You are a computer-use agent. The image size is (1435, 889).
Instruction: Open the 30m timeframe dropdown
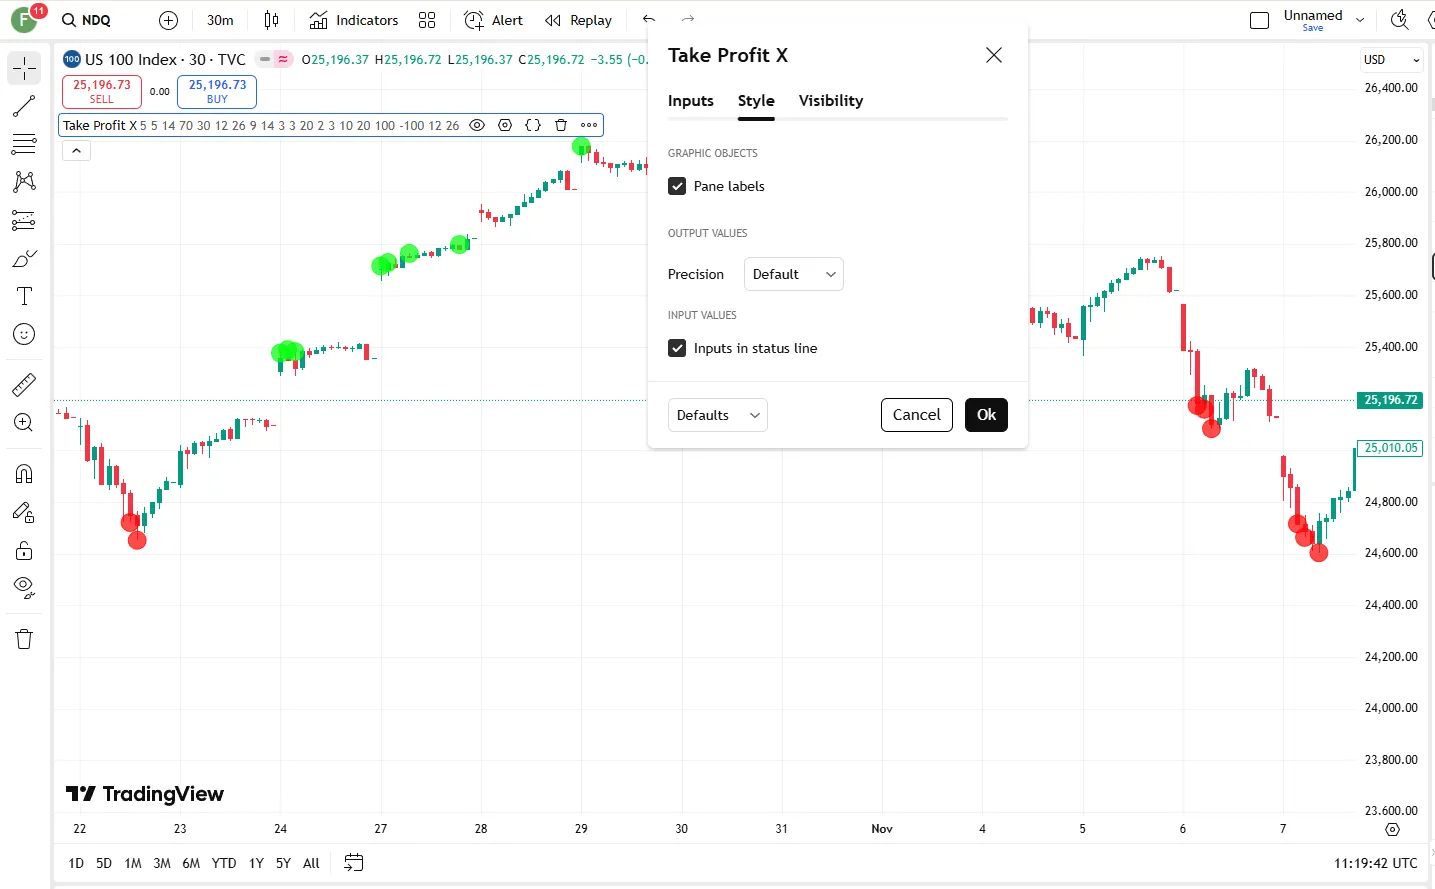[x=219, y=20]
